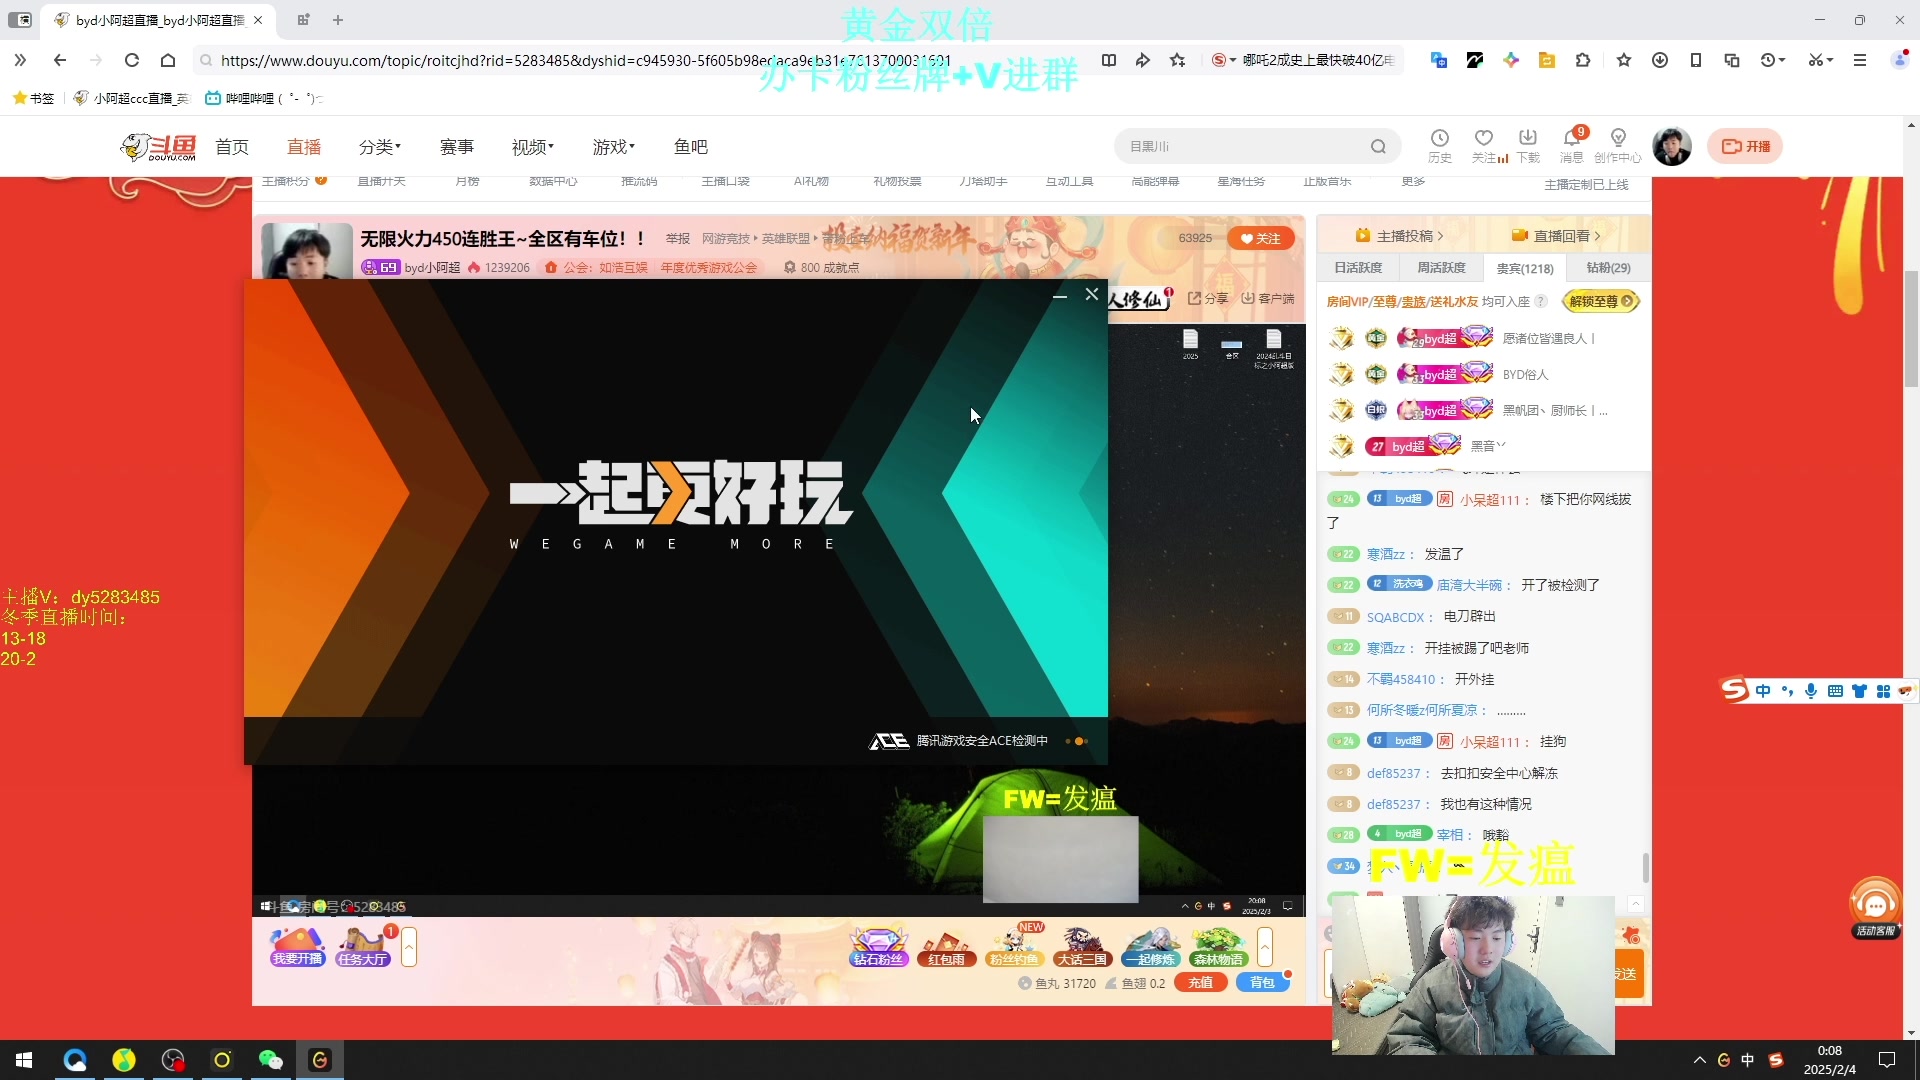Open the 首页 navigation item
This screenshot has height=1080, width=1920.
[232, 147]
